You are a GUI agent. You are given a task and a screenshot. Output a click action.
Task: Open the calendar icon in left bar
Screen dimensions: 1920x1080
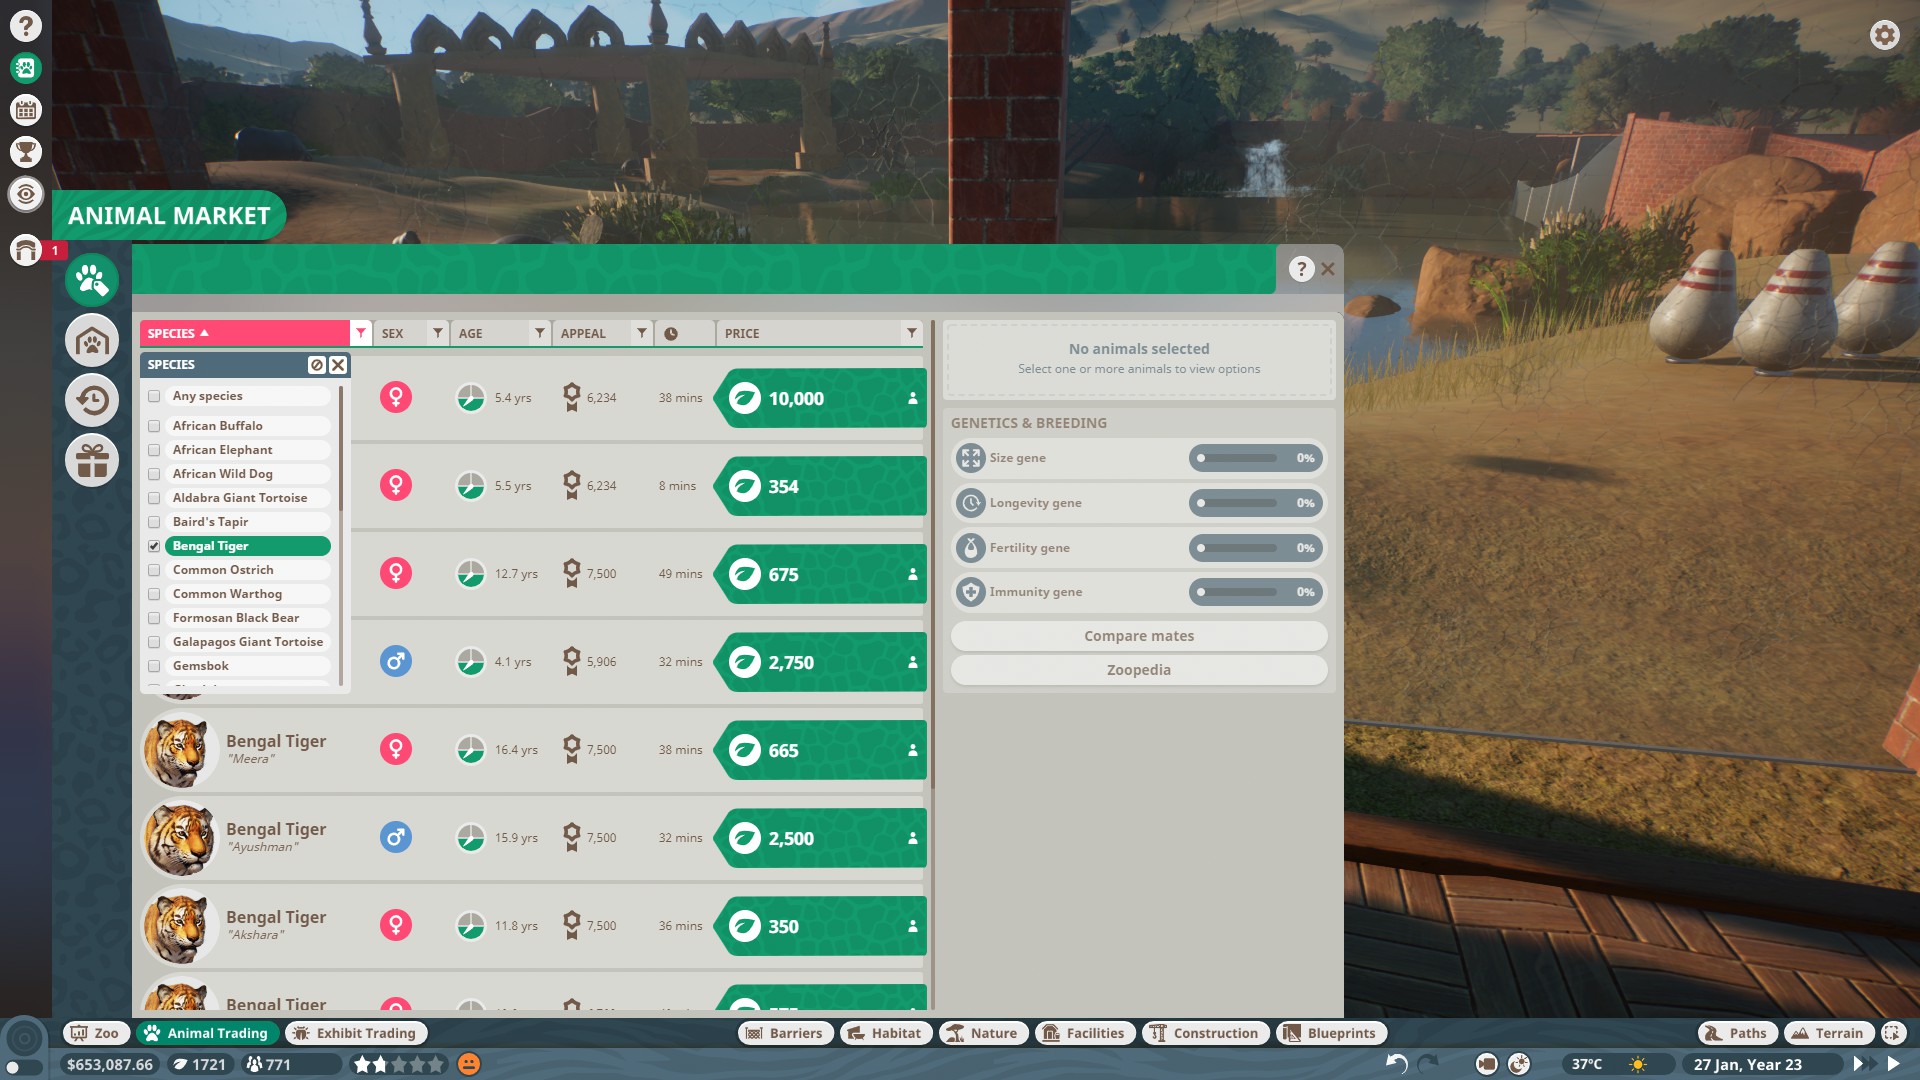coord(26,110)
